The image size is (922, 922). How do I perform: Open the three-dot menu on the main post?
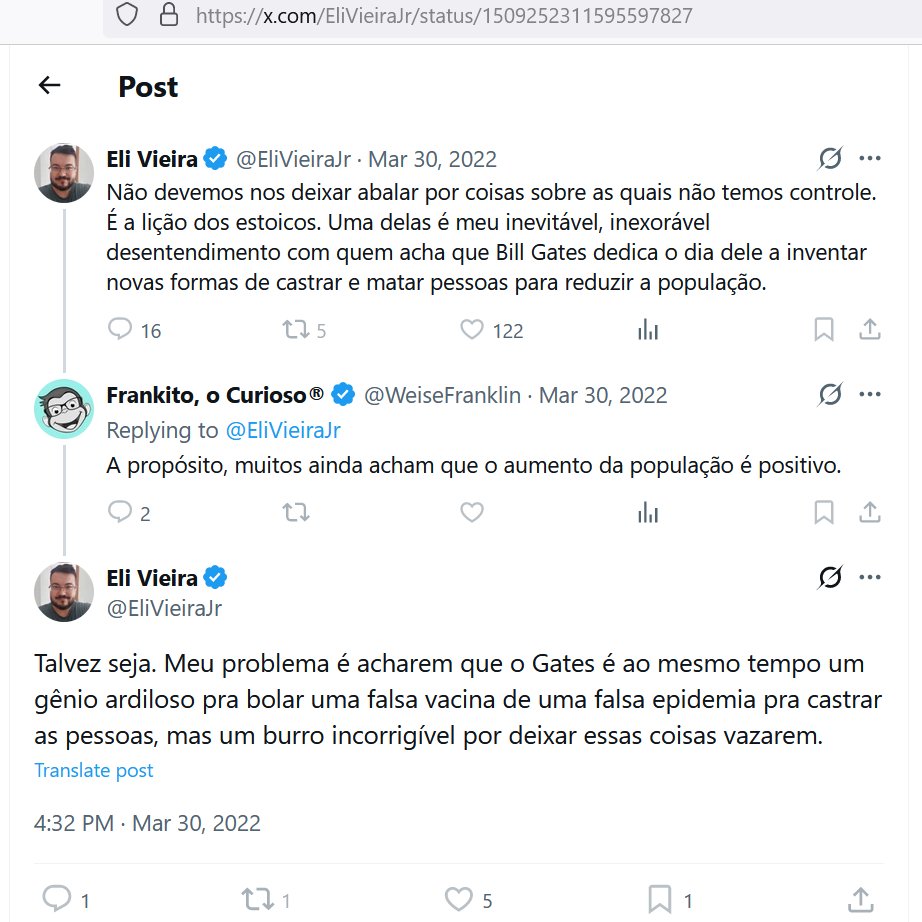870,577
